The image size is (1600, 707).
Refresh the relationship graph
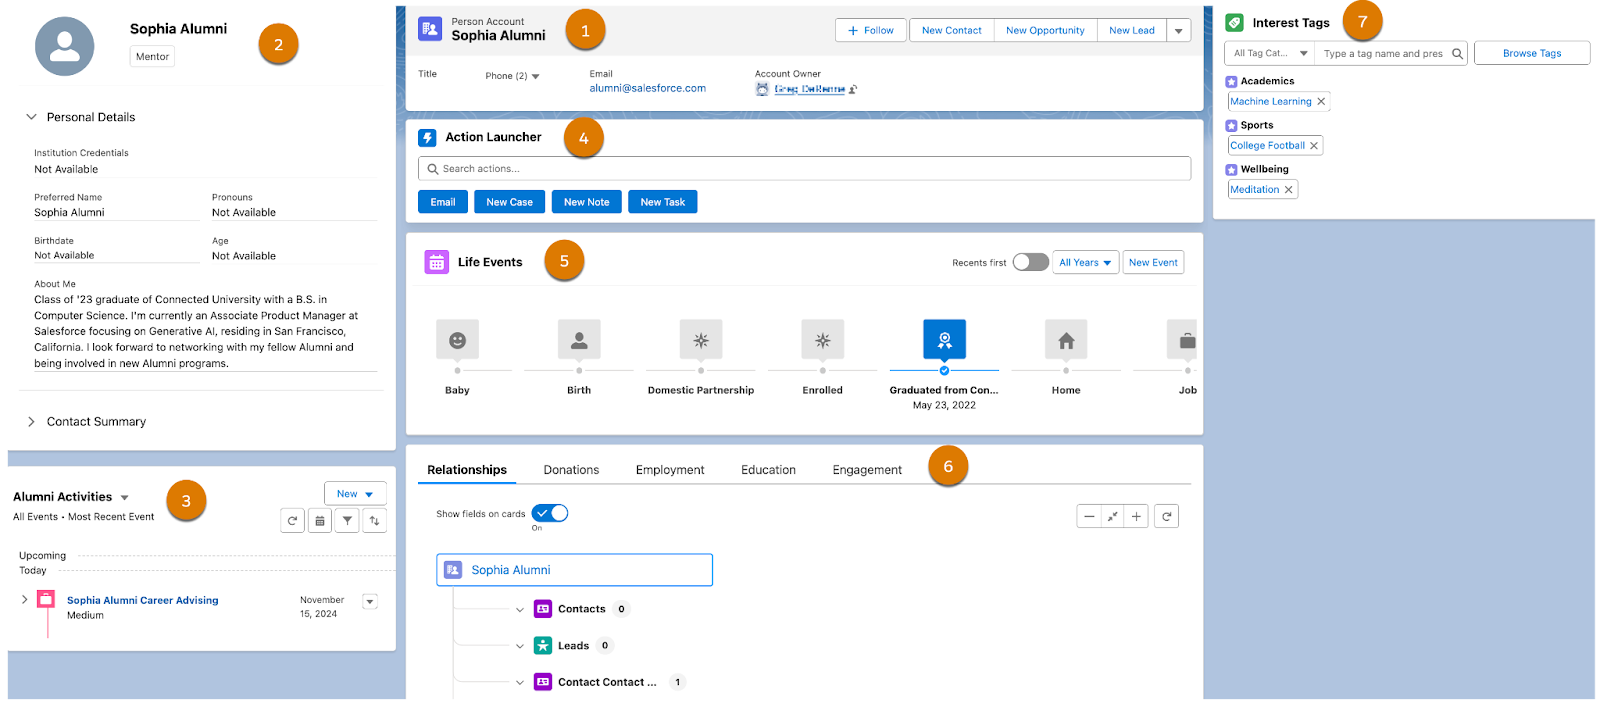[1167, 516]
